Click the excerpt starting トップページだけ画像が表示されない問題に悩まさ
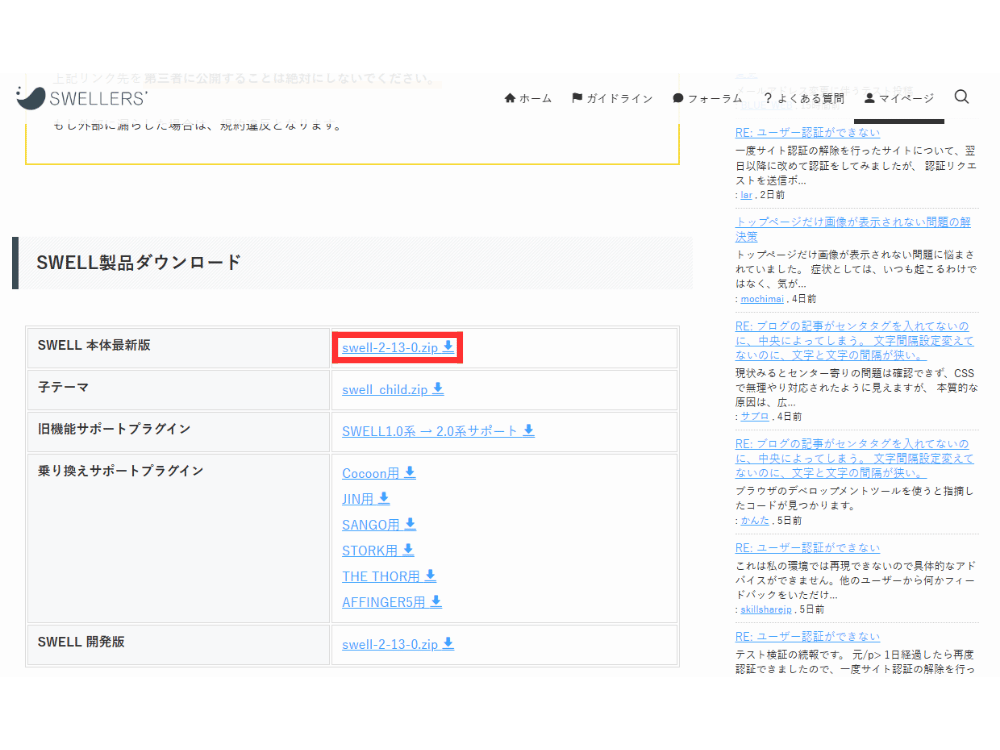The height and width of the screenshot is (750, 1000). point(856,269)
